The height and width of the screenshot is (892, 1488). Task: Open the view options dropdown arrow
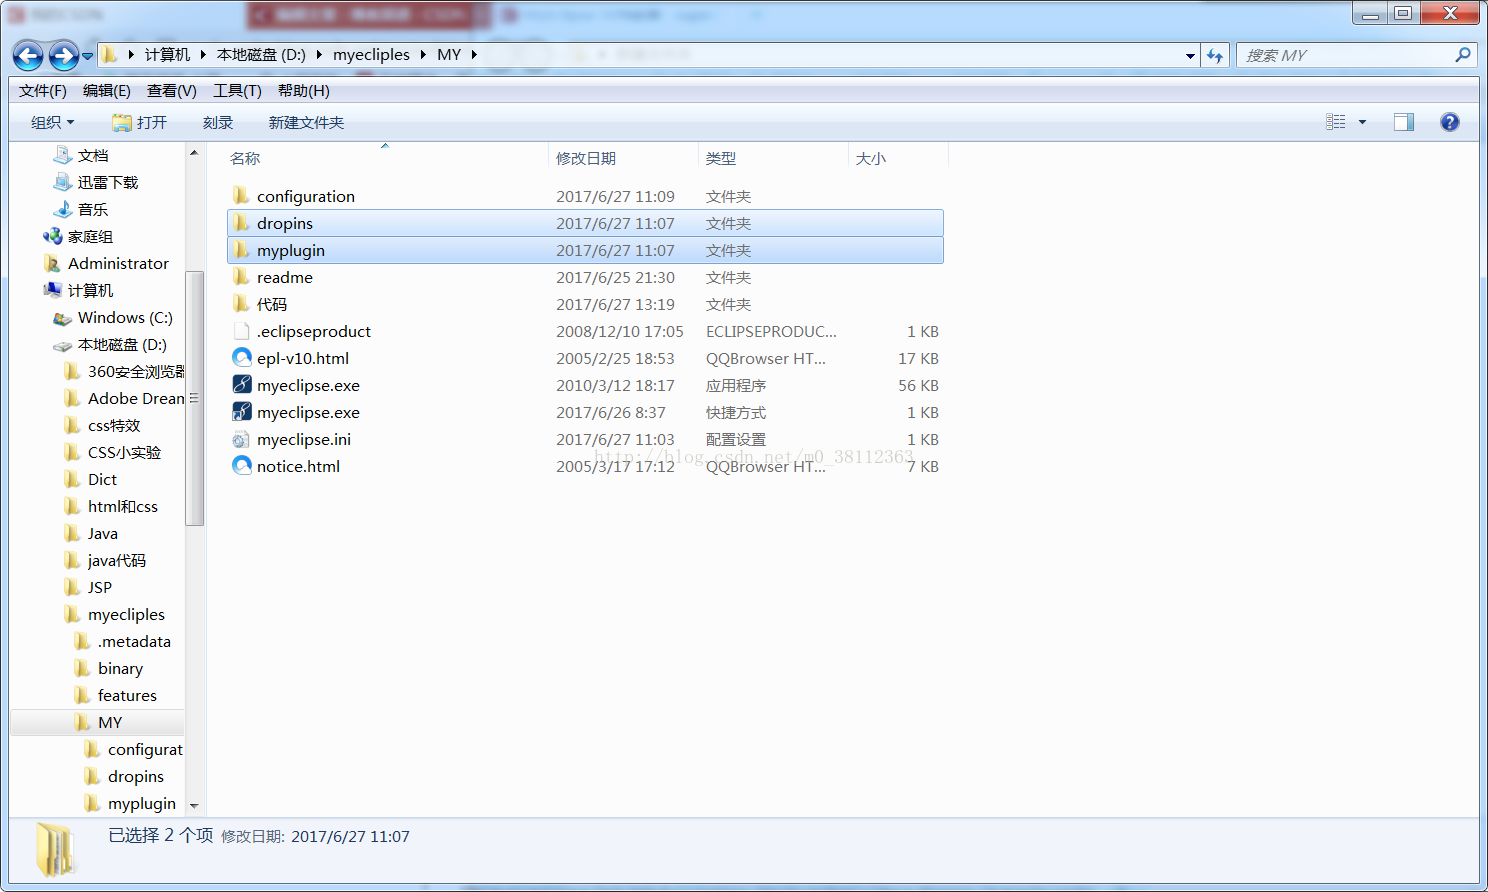pos(1362,122)
